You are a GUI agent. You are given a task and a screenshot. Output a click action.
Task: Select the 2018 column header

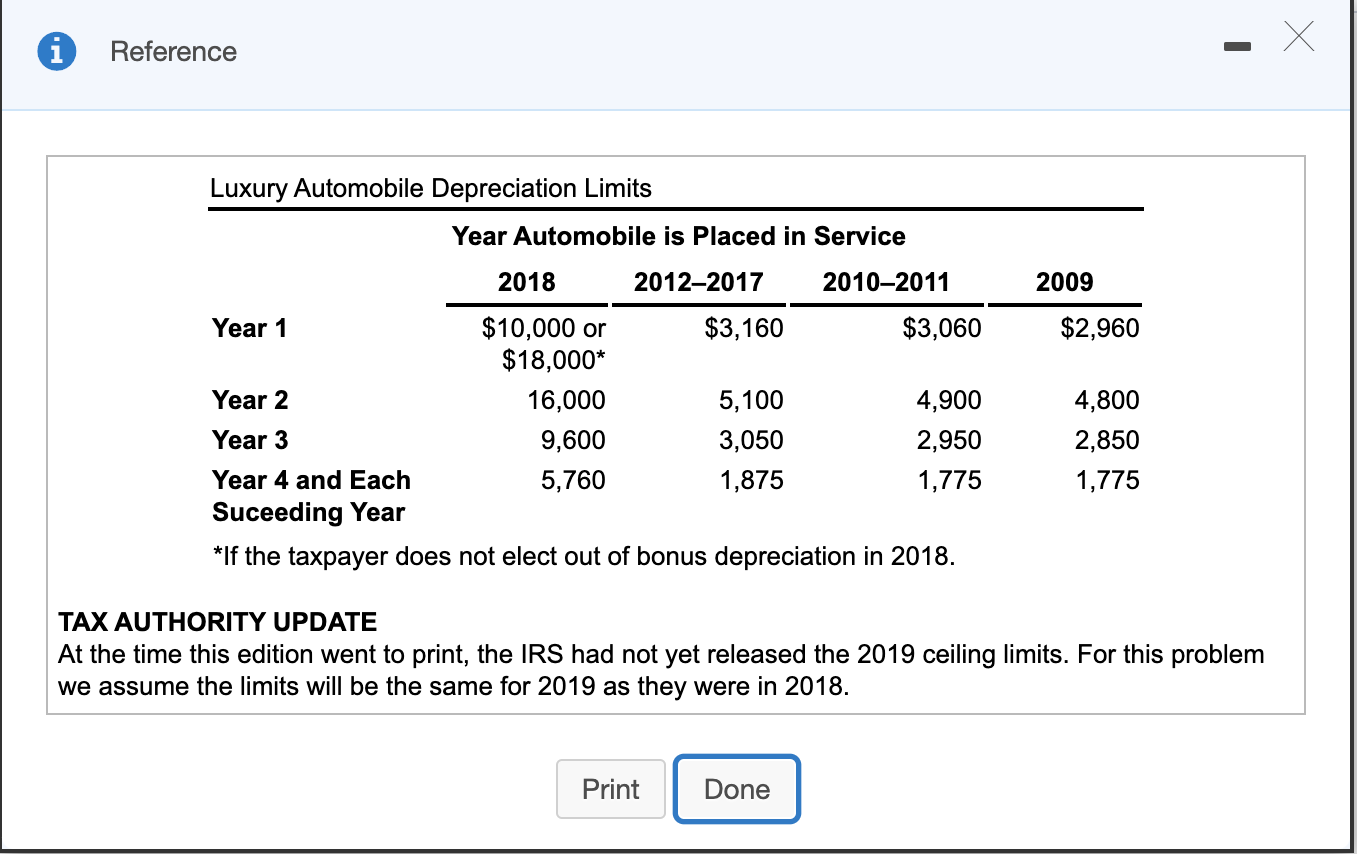point(525,282)
